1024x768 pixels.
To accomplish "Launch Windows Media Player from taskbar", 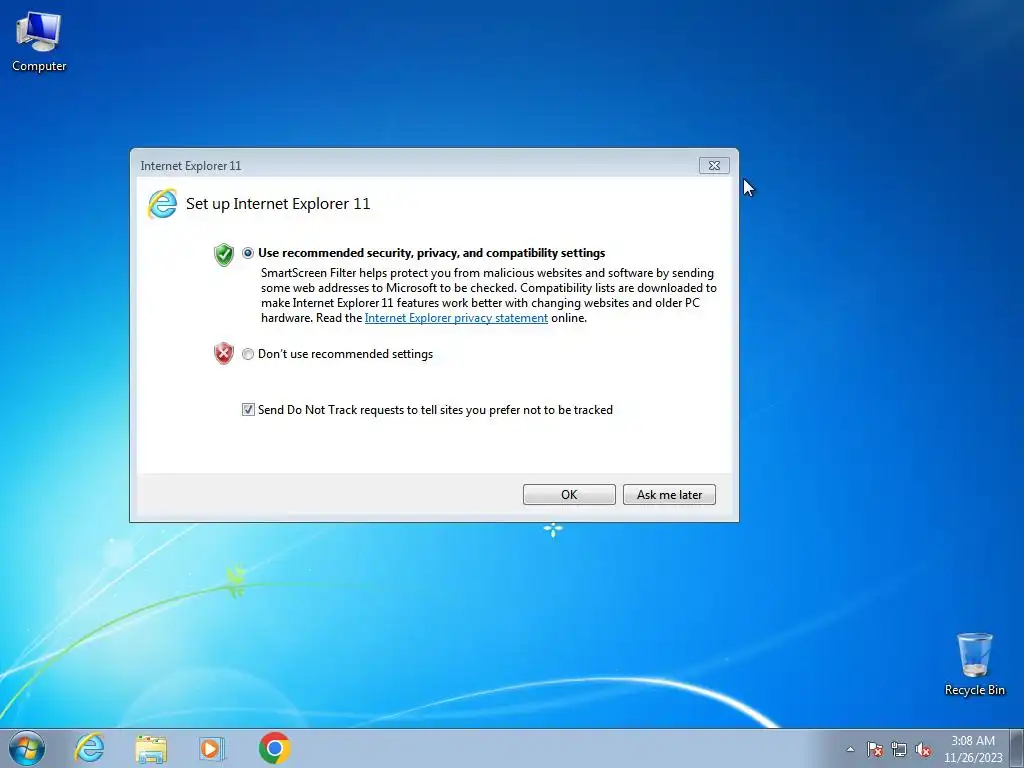I will pyautogui.click(x=212, y=748).
